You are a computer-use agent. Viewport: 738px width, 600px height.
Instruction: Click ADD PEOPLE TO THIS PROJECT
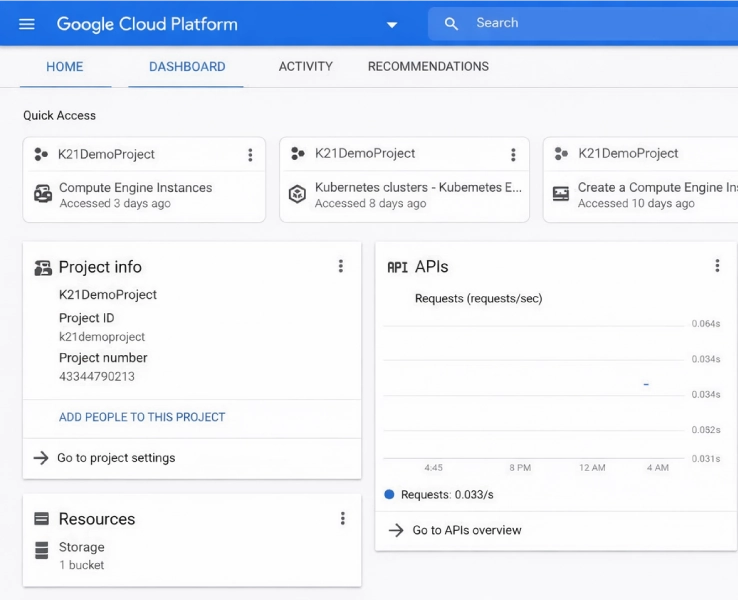[x=142, y=417]
